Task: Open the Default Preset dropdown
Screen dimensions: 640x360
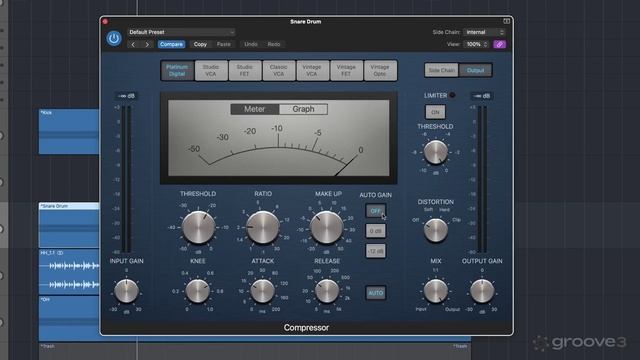Action: (x=182, y=32)
